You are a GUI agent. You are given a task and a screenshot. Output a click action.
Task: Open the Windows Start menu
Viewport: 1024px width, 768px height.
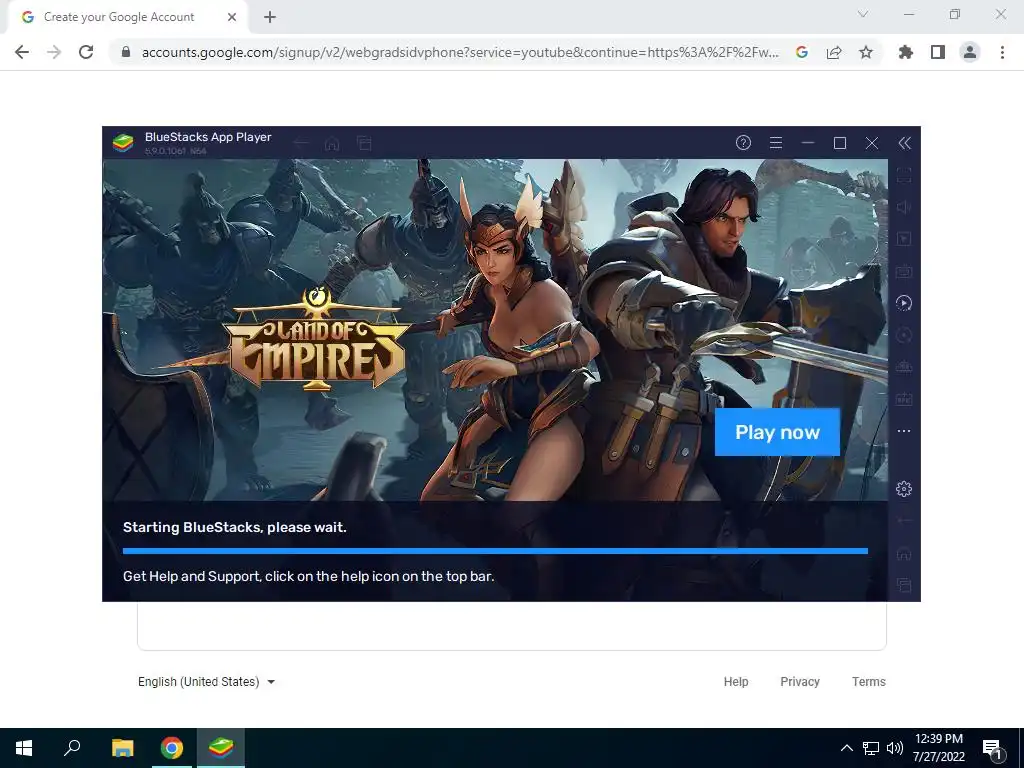point(24,748)
